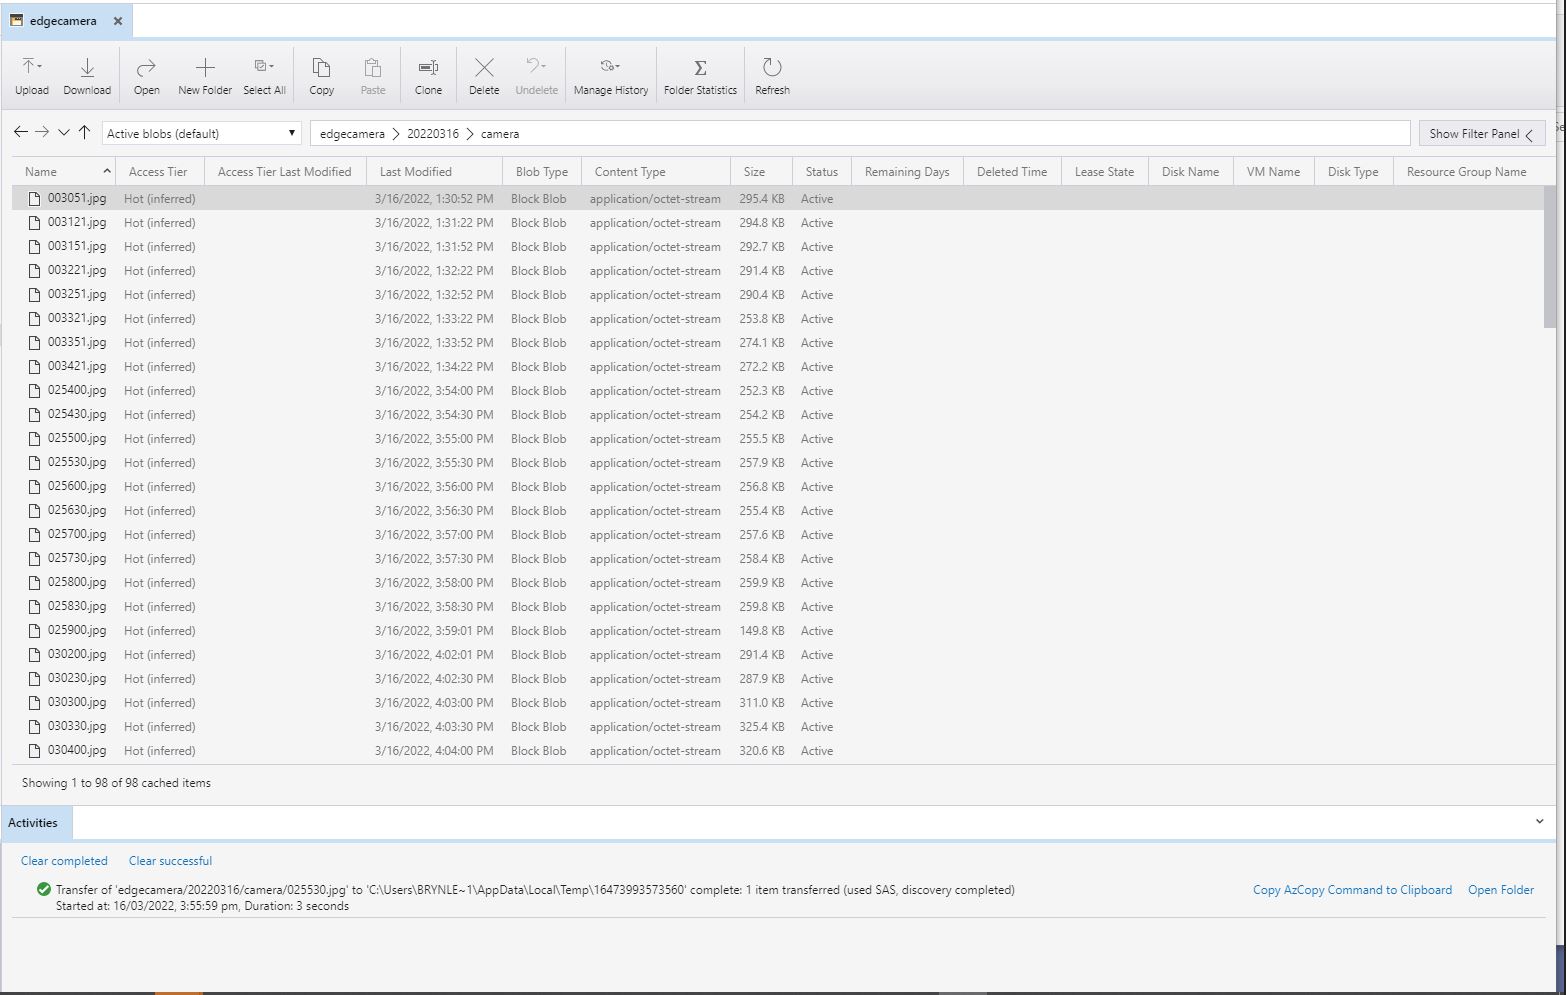Navigate up one folder level
The width and height of the screenshot is (1566, 995).
[85, 132]
